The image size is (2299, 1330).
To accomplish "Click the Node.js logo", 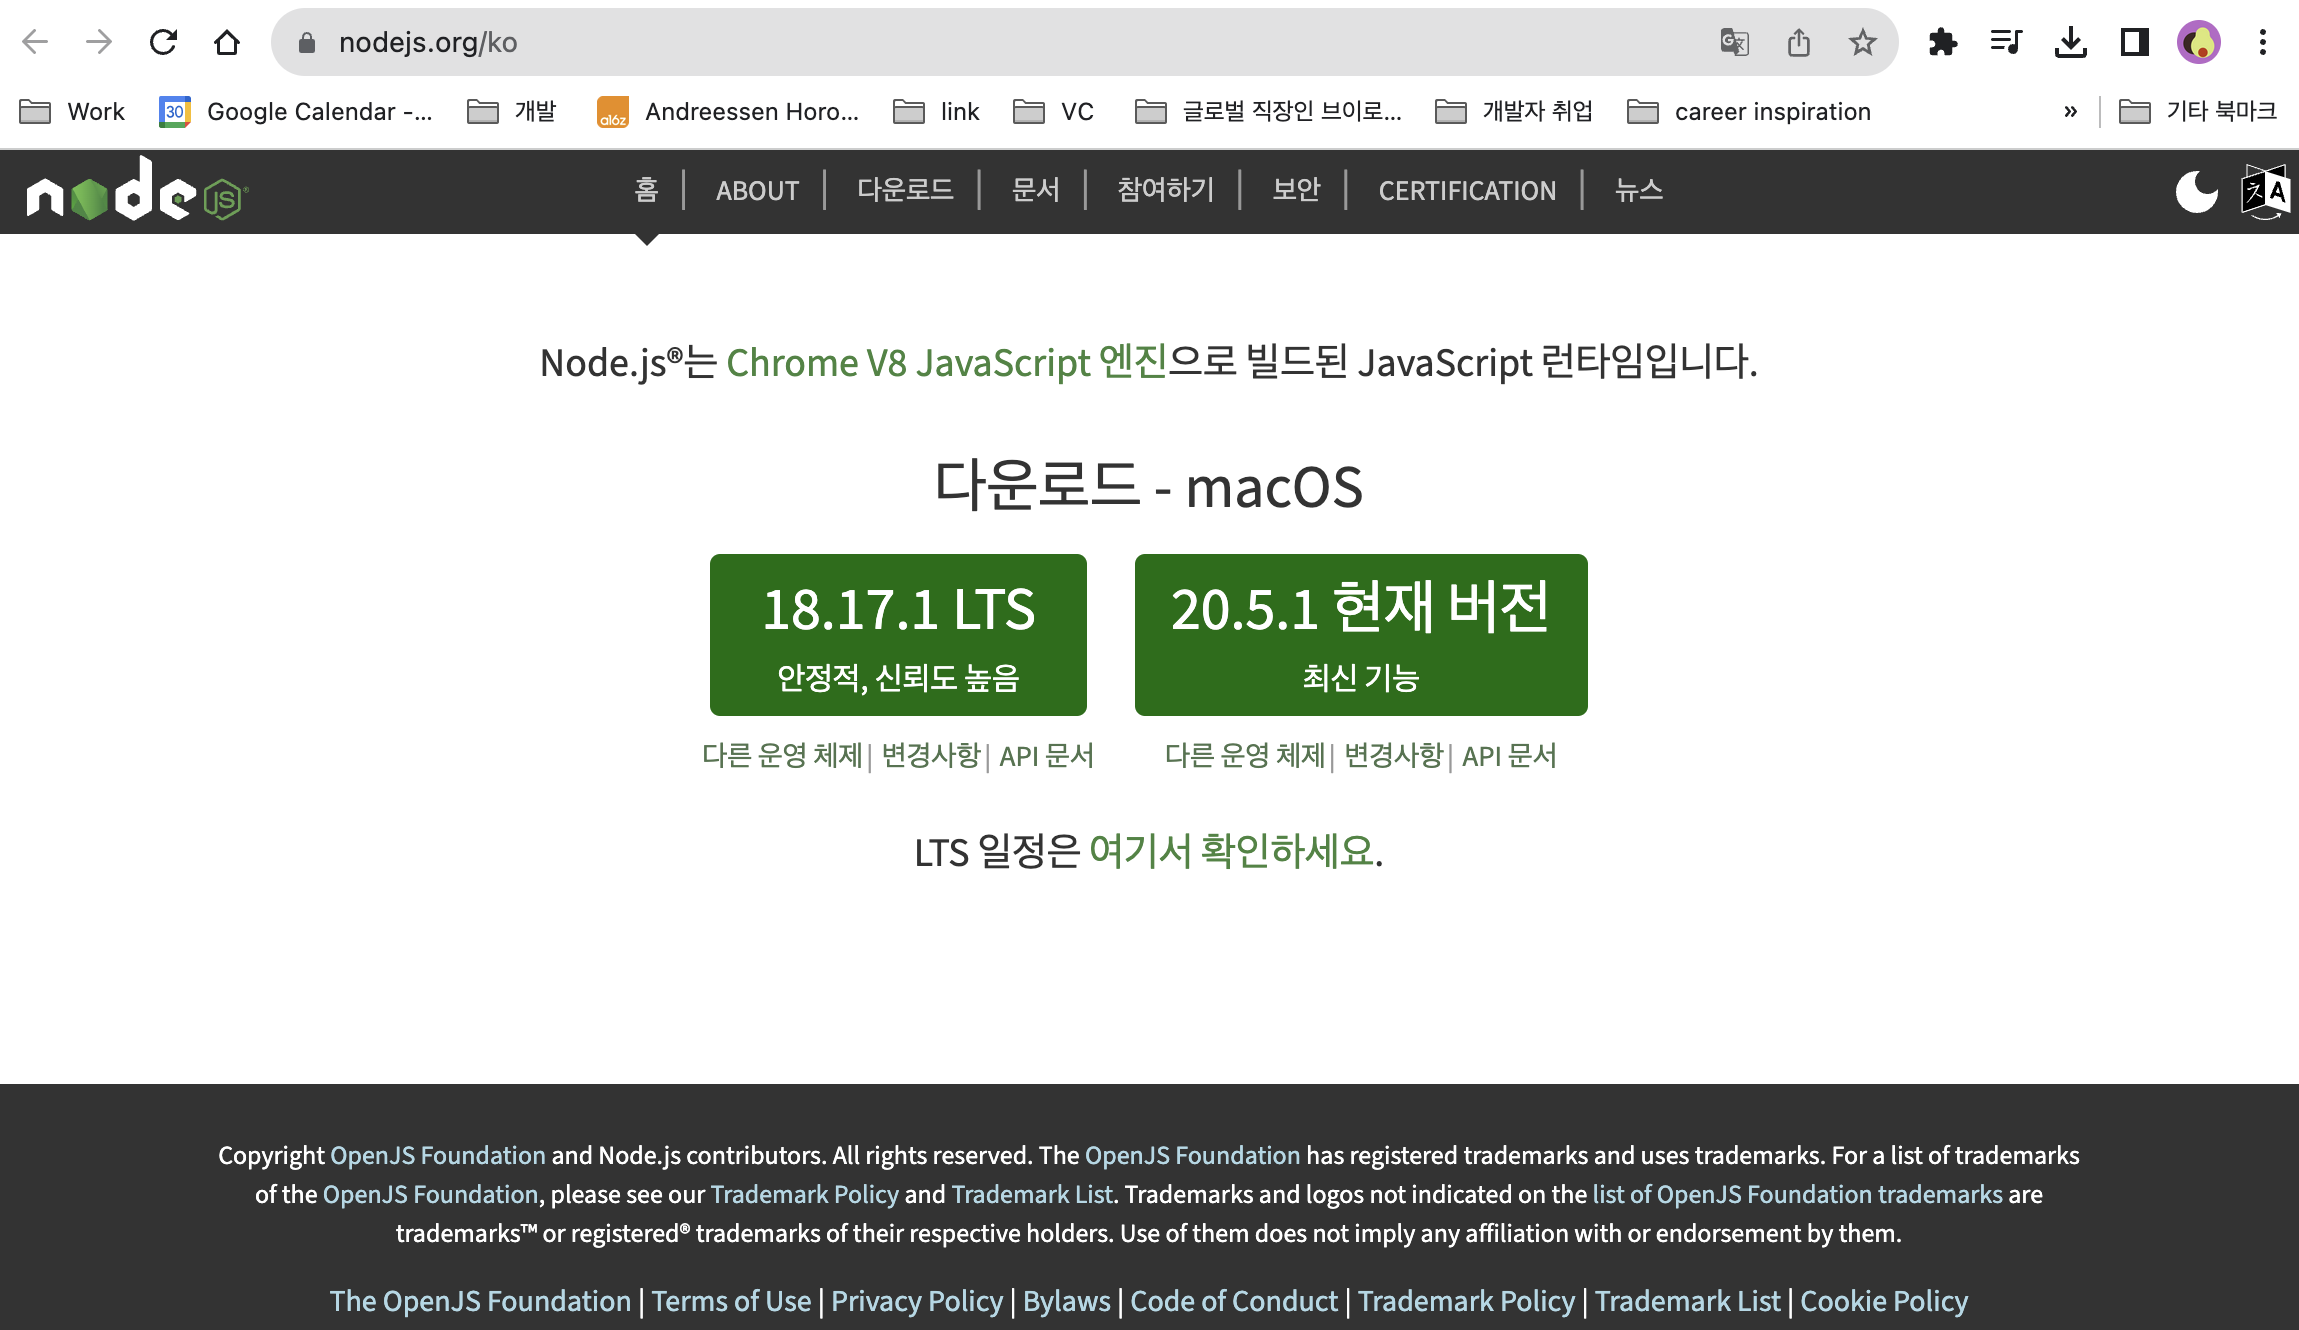I will (137, 191).
